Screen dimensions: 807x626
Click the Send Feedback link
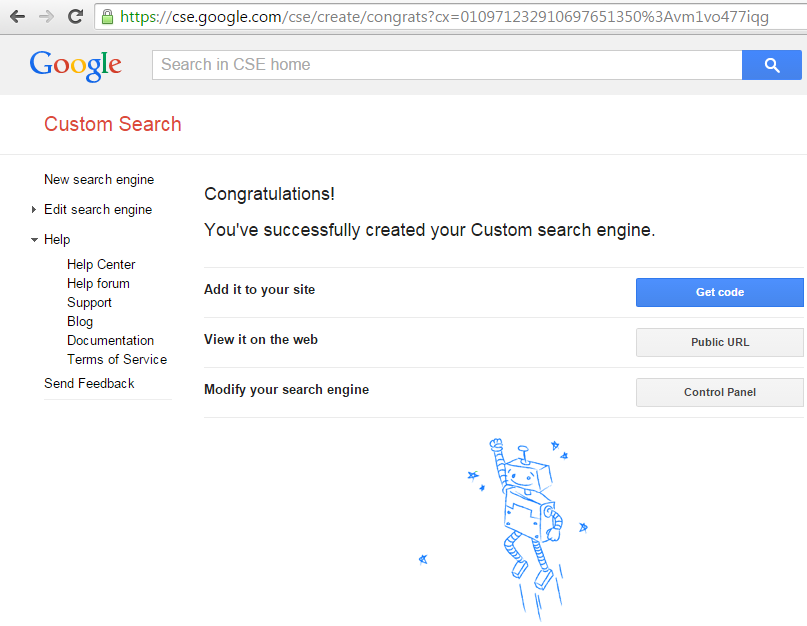(x=89, y=384)
